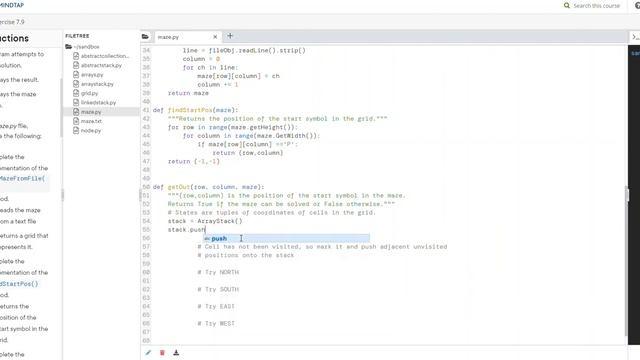Click file icon next to maze.txt
640x360 pixels.
pyautogui.click(x=76, y=121)
